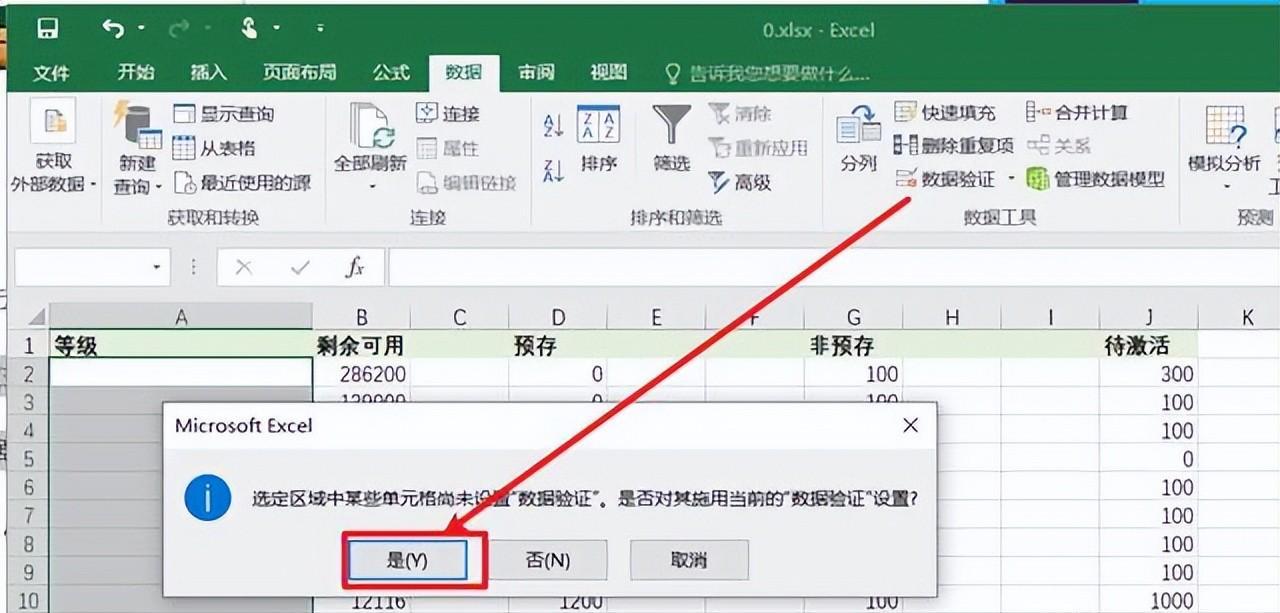The image size is (1280, 613).
Task: Open the Undo history dropdown arrow
Action: tap(140, 29)
